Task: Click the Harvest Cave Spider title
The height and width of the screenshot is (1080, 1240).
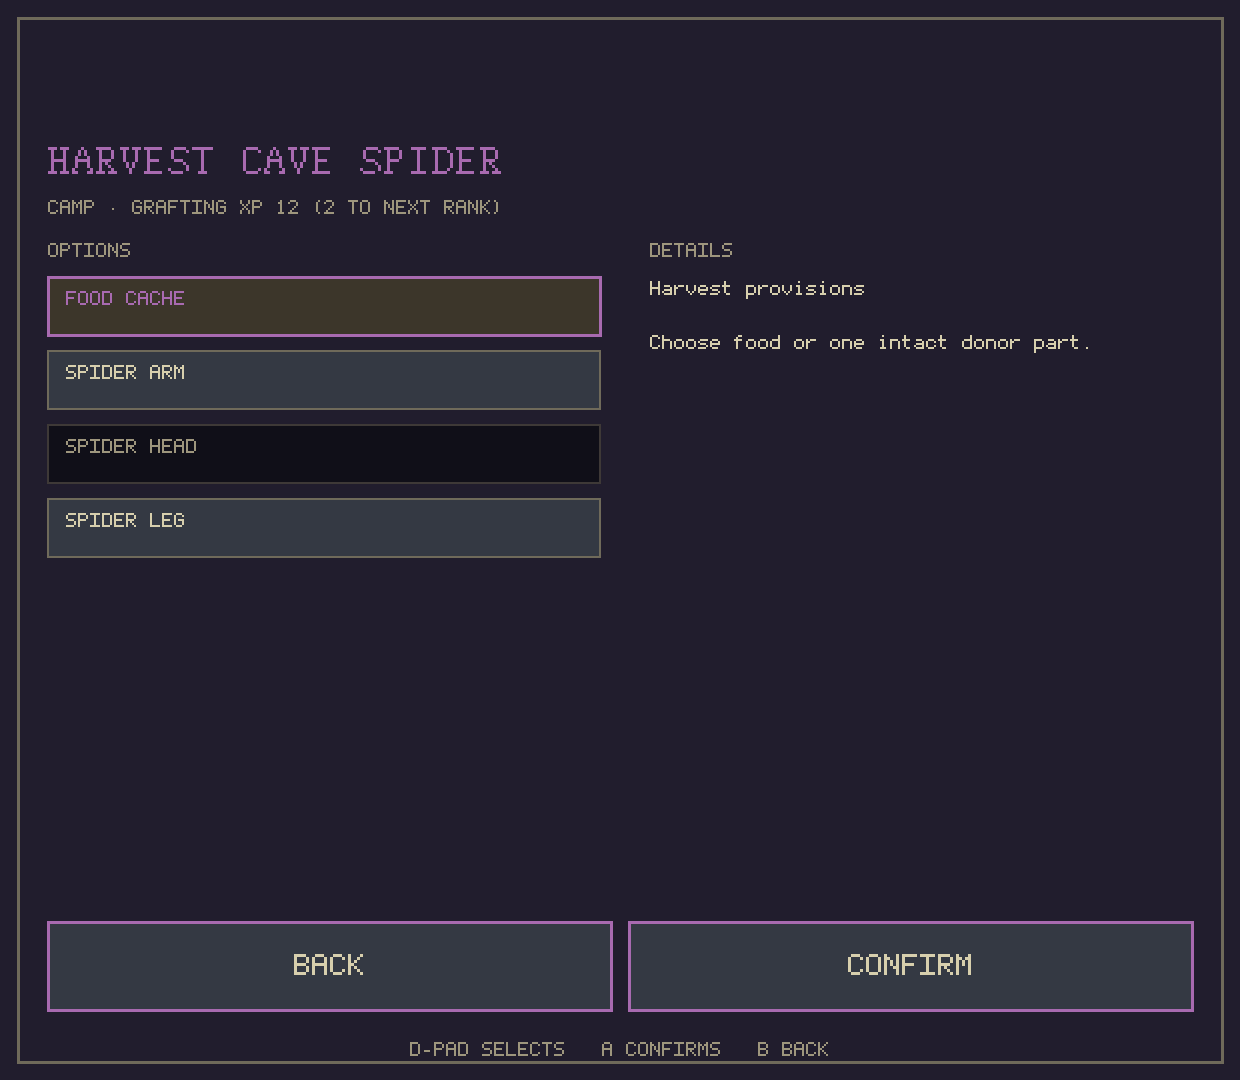Action: [x=274, y=161]
